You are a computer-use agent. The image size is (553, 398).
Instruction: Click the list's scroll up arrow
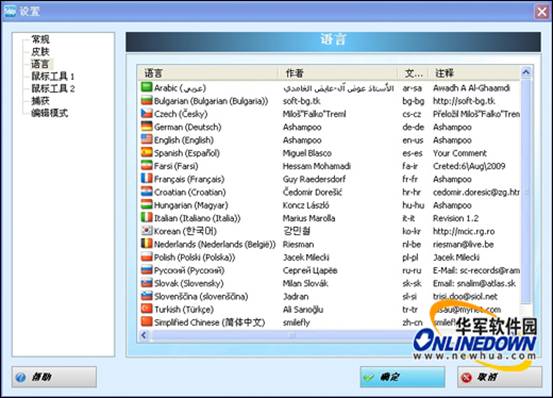point(526,72)
